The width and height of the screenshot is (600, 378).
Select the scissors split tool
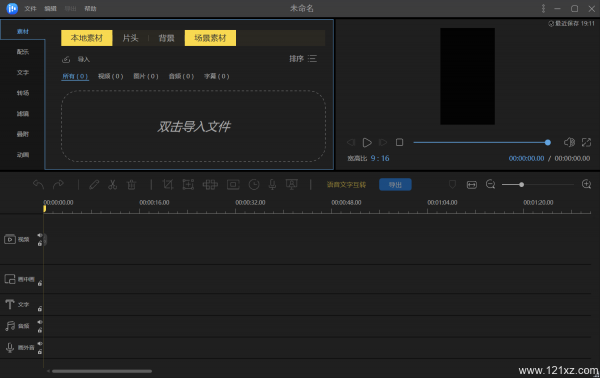tap(112, 184)
